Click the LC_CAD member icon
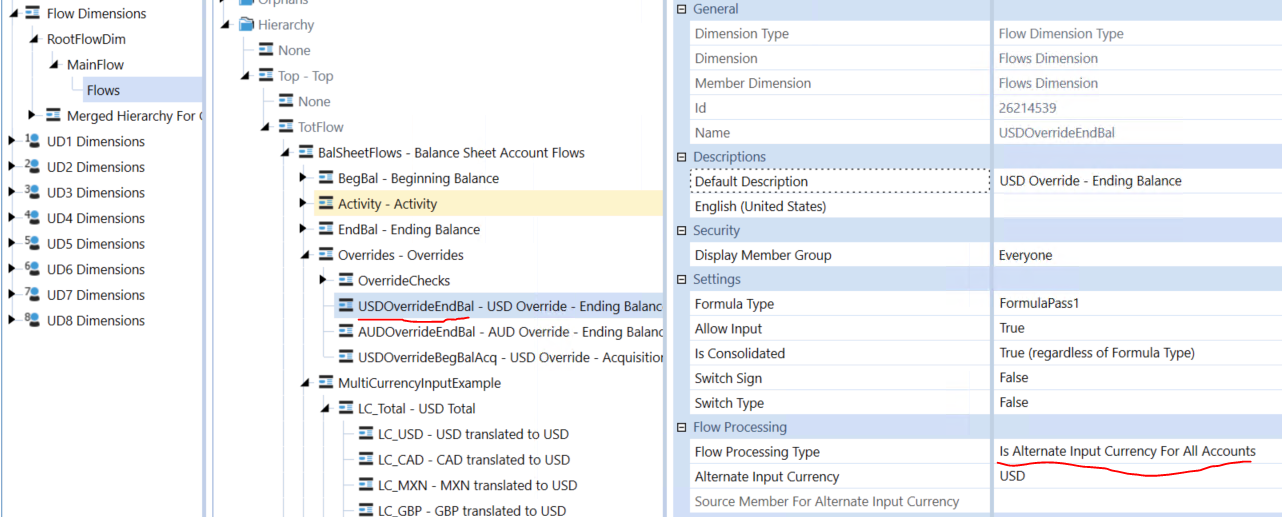Image resolution: width=1282 pixels, height=517 pixels. [366, 460]
